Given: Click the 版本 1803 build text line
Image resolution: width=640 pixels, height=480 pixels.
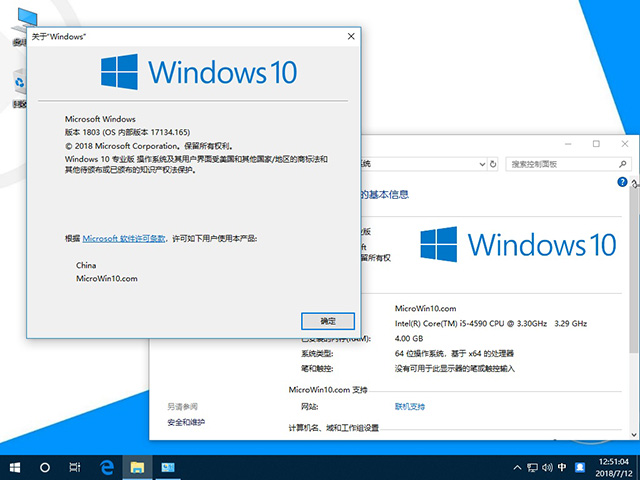Looking at the screenshot, I should [x=127, y=132].
